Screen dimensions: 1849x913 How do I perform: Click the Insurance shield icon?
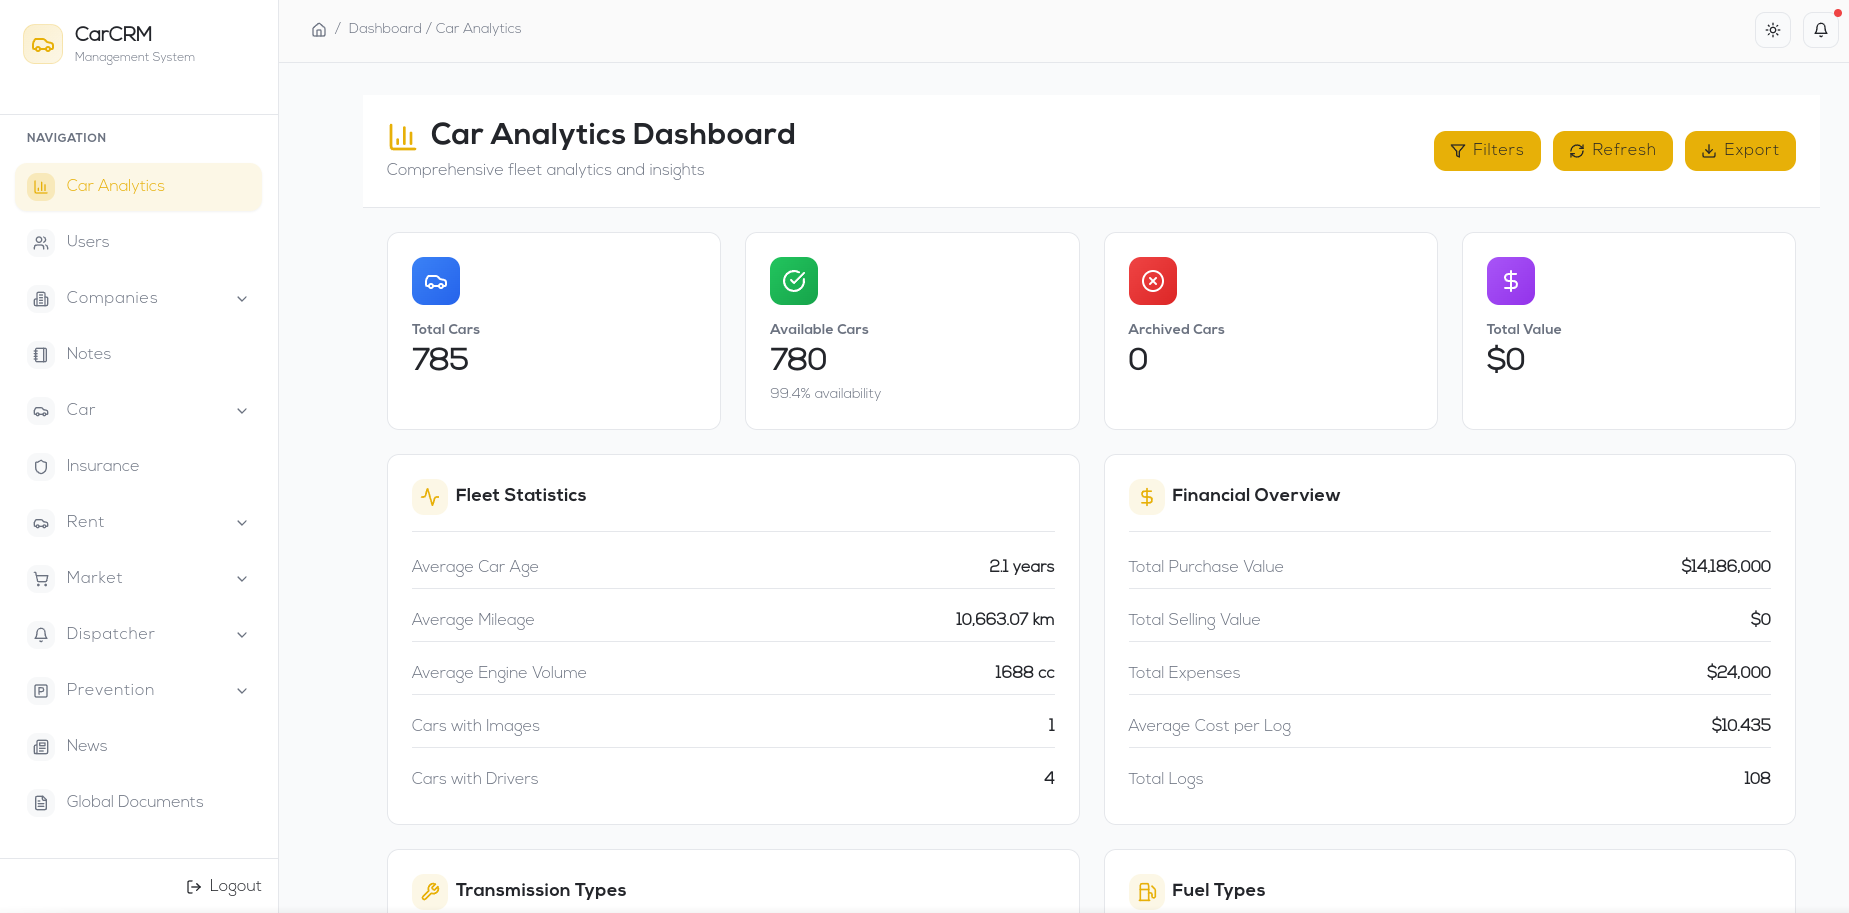40,466
